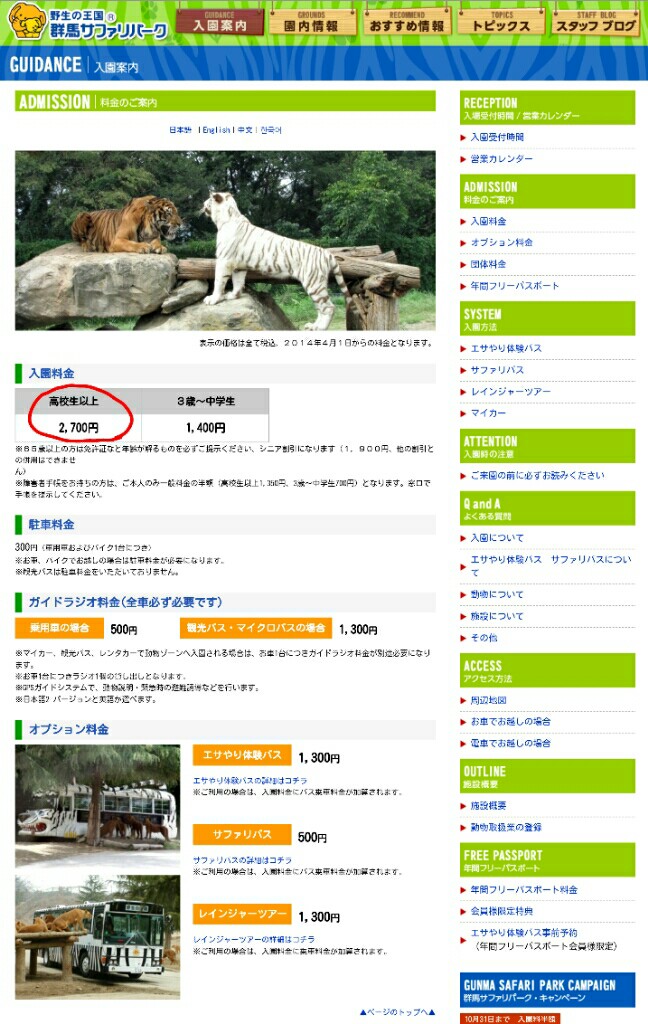Switch language to English
The width and height of the screenshot is (648, 1024).
[216, 130]
